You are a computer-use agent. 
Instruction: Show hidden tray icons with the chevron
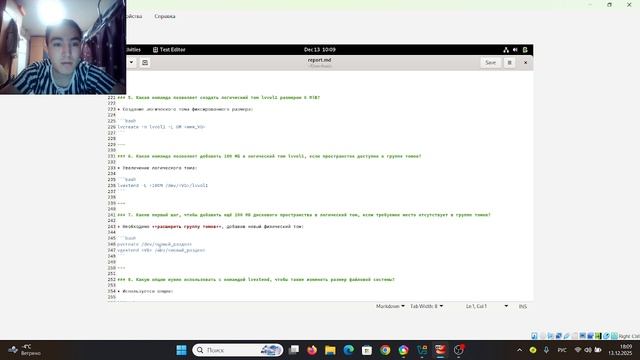519,350
